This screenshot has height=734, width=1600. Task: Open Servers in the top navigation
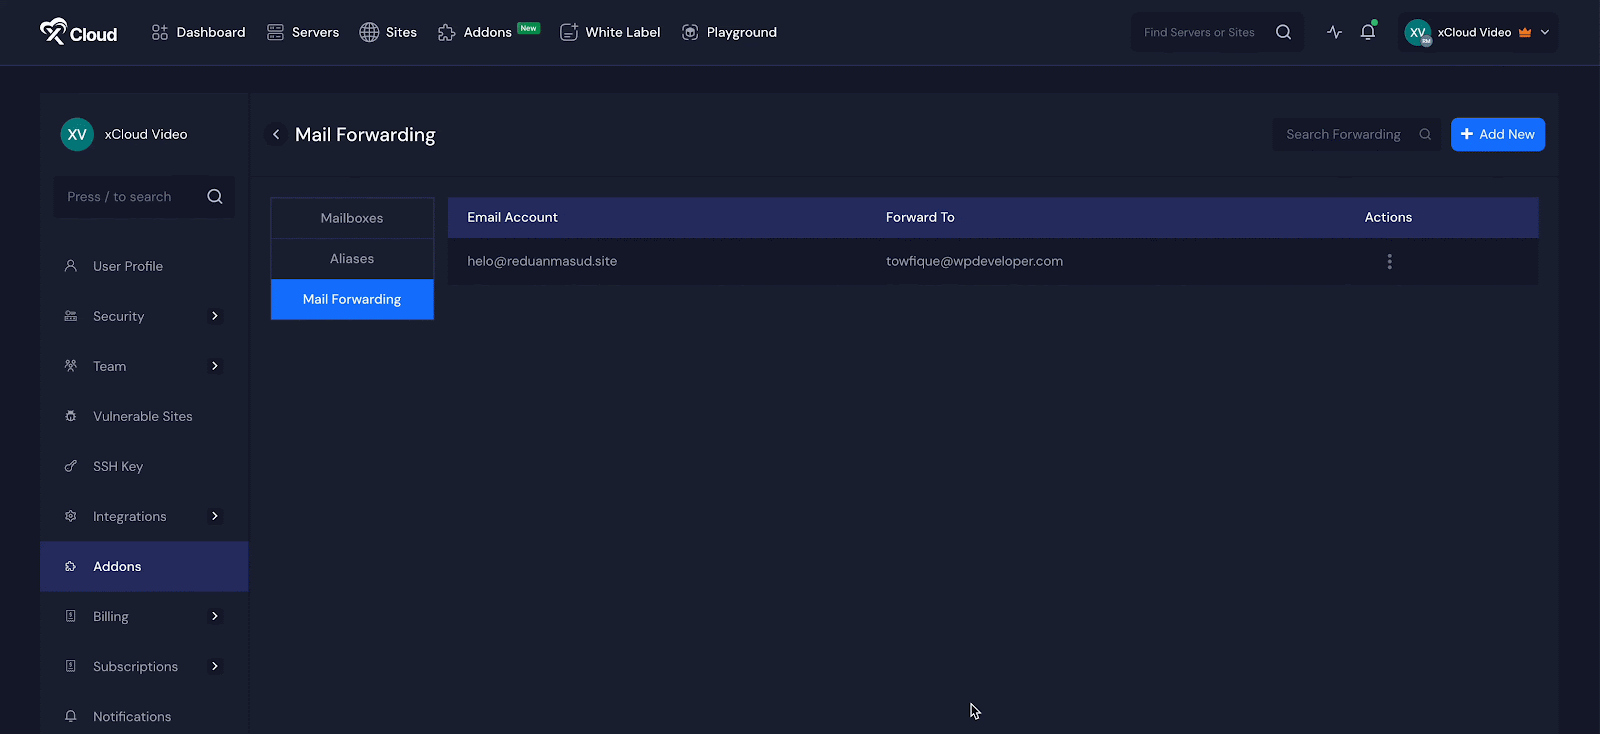tap(303, 32)
